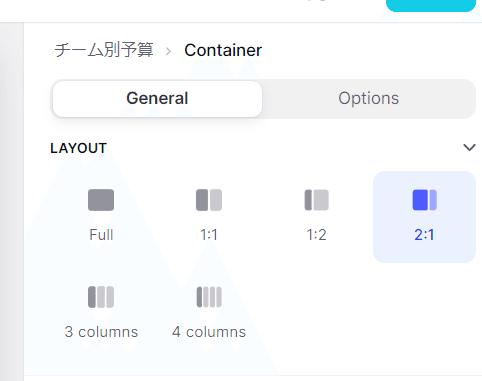The image size is (482, 381).
Task: Open the Options tab
Action: coord(369,99)
